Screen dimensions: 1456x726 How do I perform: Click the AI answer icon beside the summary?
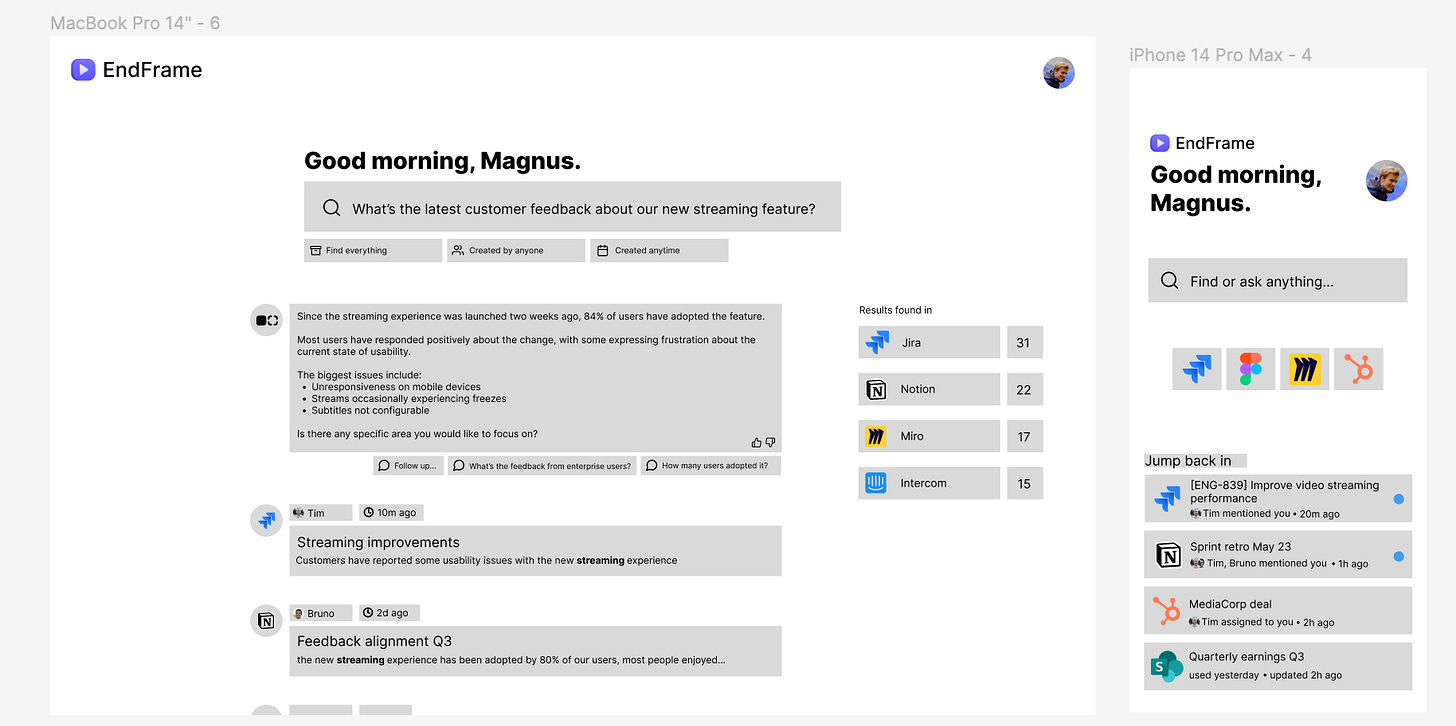pos(266,320)
